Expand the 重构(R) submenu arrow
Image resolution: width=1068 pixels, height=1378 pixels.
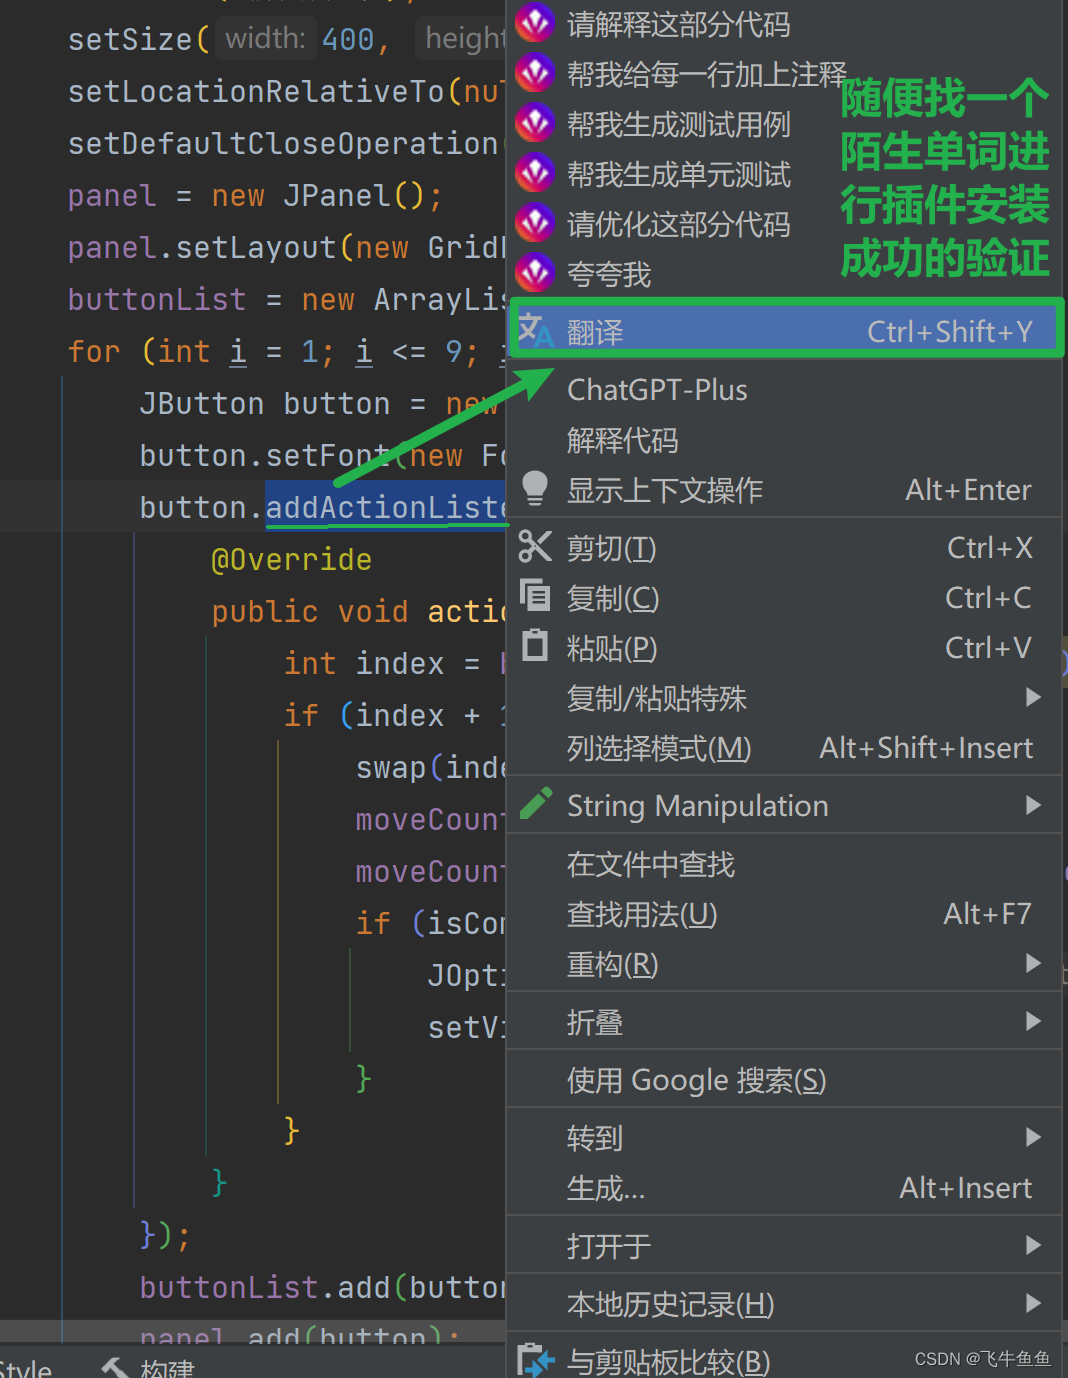pyautogui.click(x=1034, y=963)
